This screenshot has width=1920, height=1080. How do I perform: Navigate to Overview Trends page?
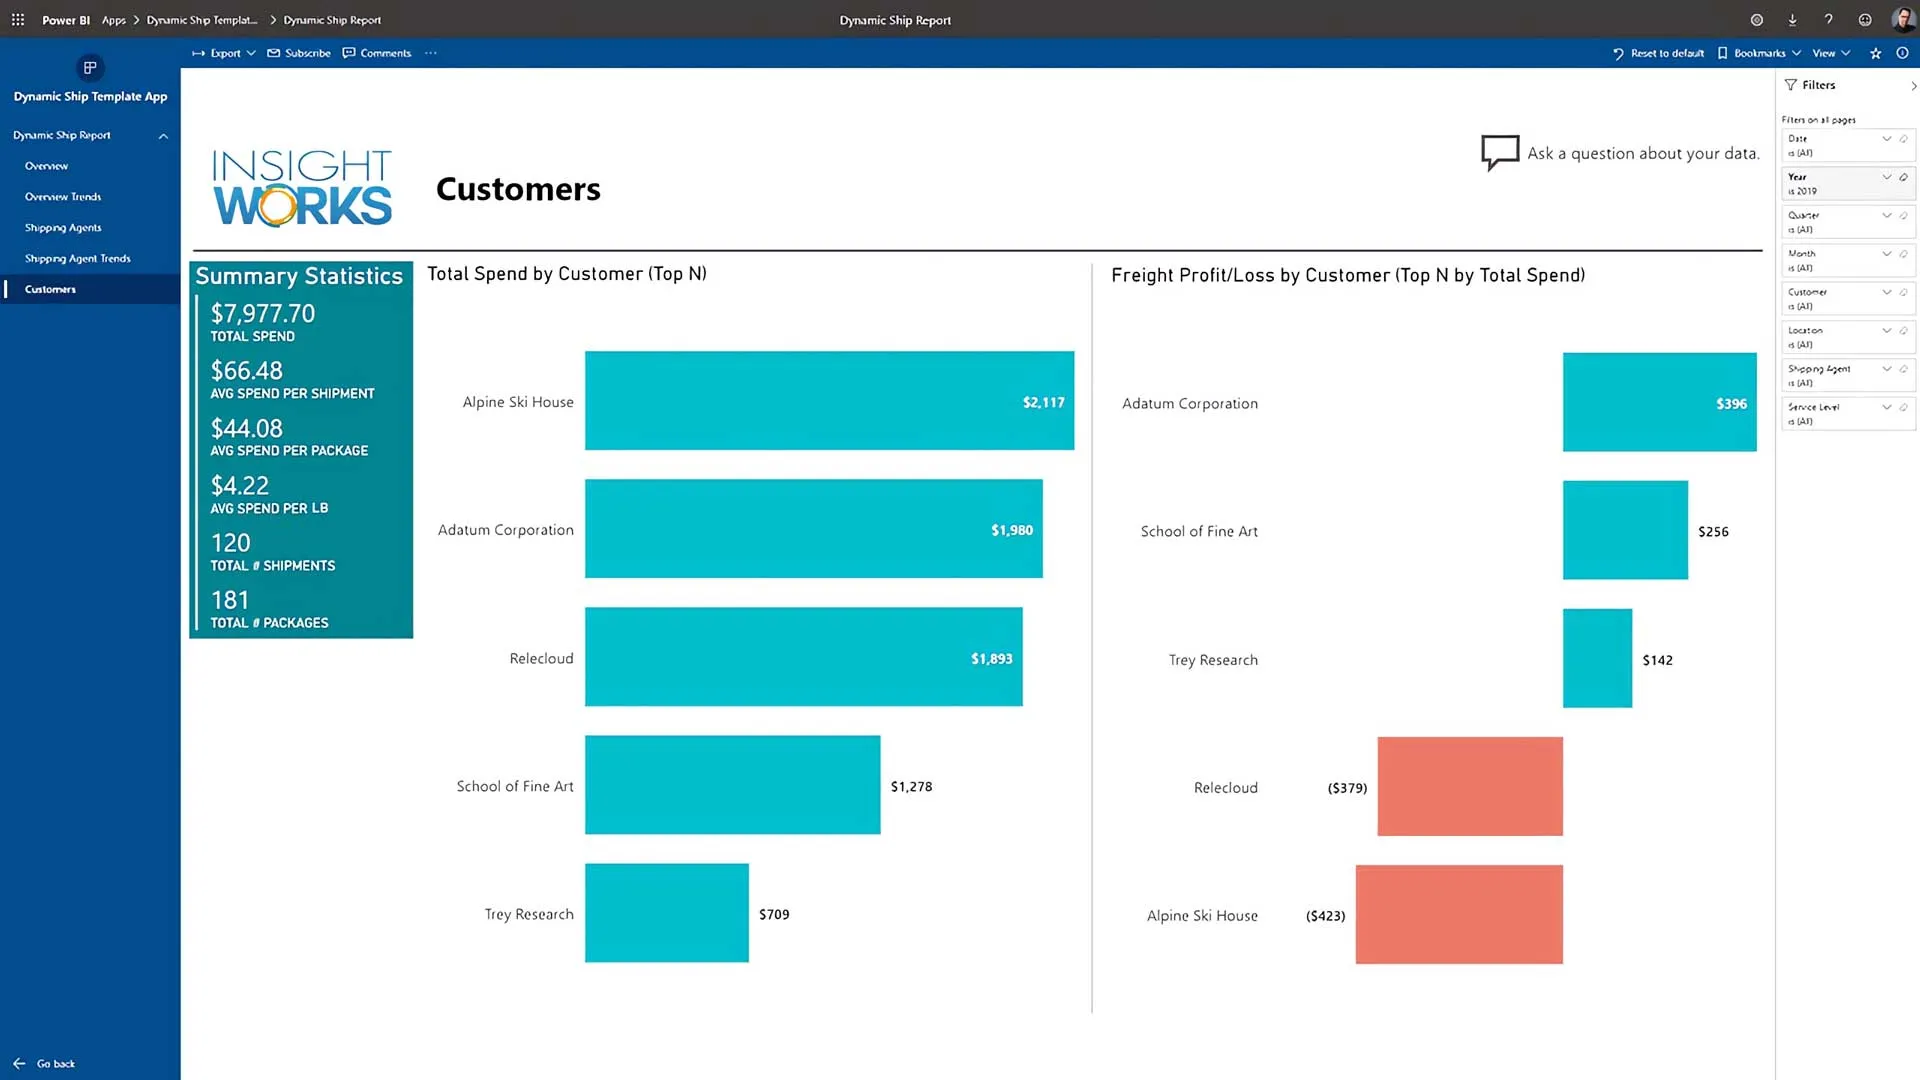pyautogui.click(x=63, y=197)
